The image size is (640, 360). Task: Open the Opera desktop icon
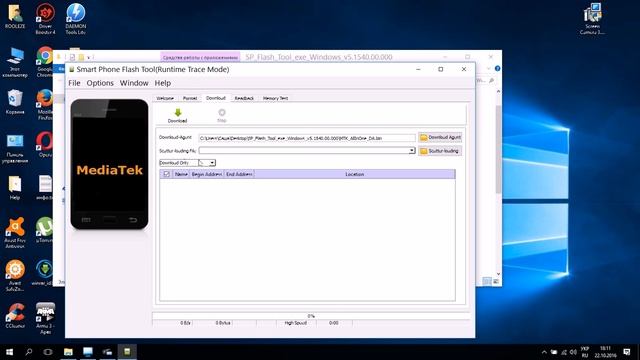coord(44,144)
